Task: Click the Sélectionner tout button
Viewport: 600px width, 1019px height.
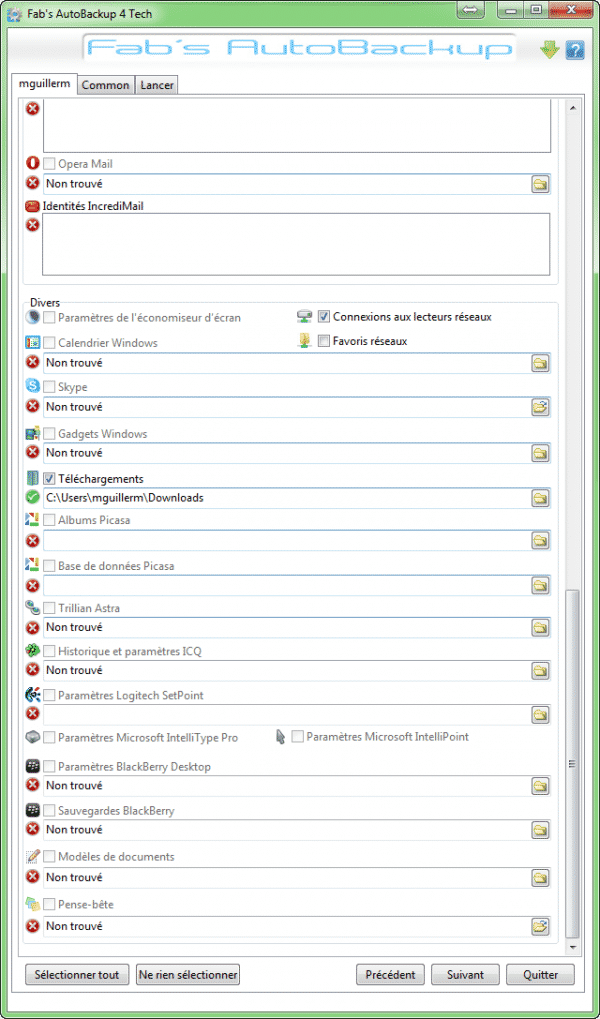Action: [77, 975]
